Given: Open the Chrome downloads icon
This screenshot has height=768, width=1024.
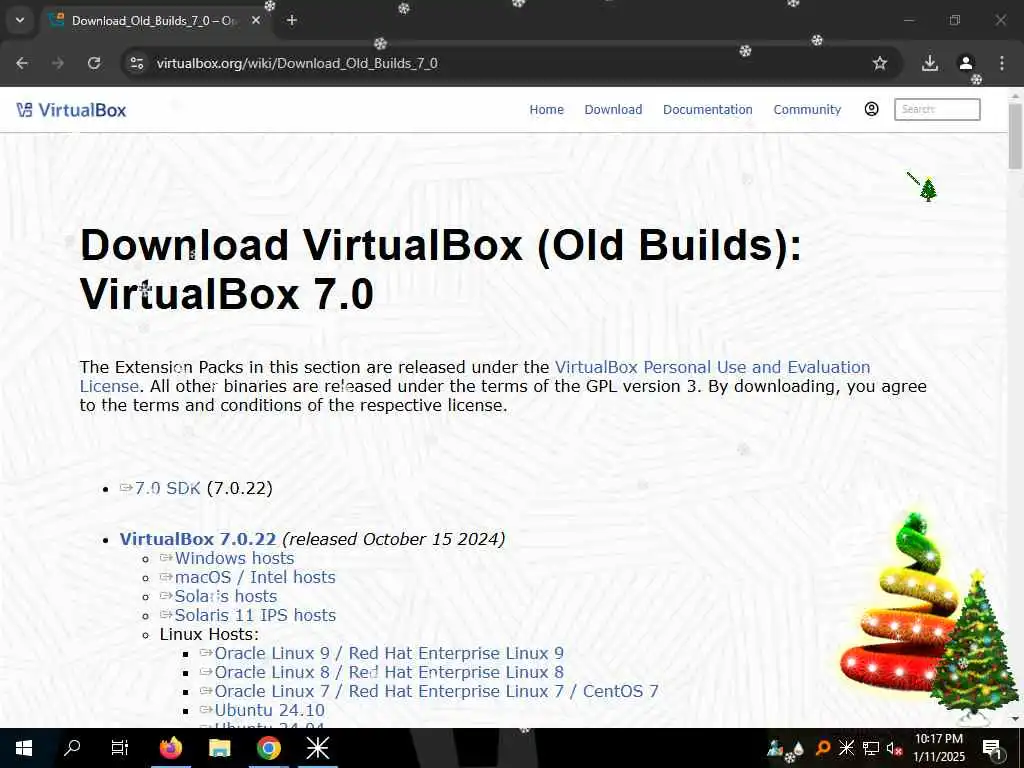Looking at the screenshot, I should click(x=930, y=63).
